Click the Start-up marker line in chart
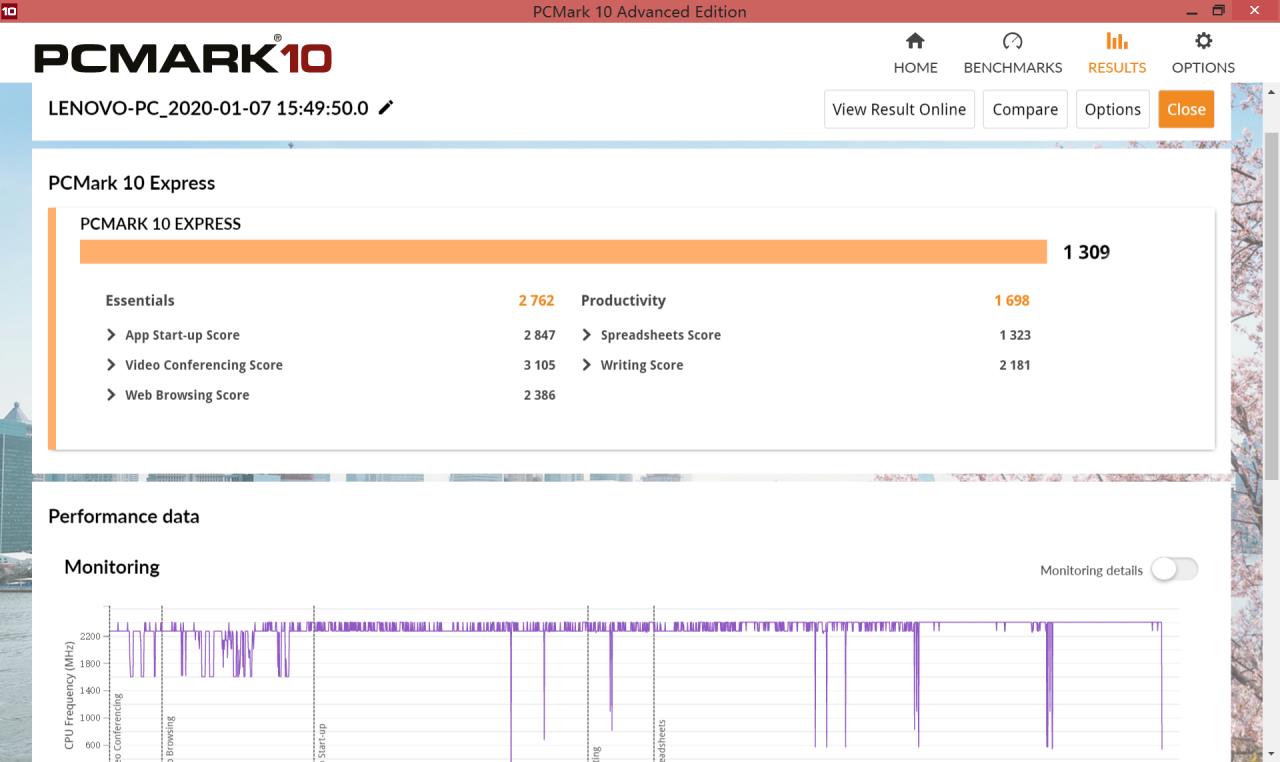The width and height of the screenshot is (1280, 762). pyautogui.click(x=314, y=683)
